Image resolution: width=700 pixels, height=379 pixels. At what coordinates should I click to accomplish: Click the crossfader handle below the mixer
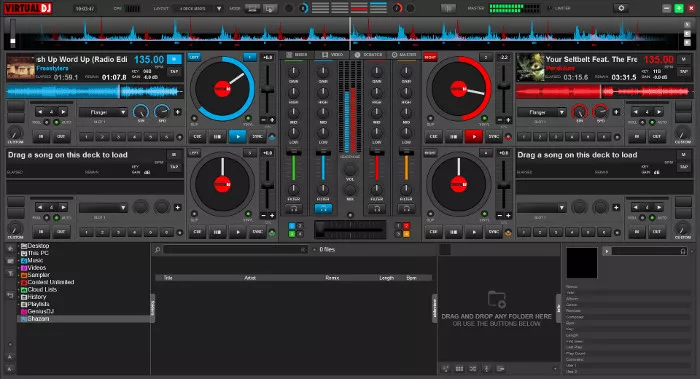pyautogui.click(x=320, y=229)
